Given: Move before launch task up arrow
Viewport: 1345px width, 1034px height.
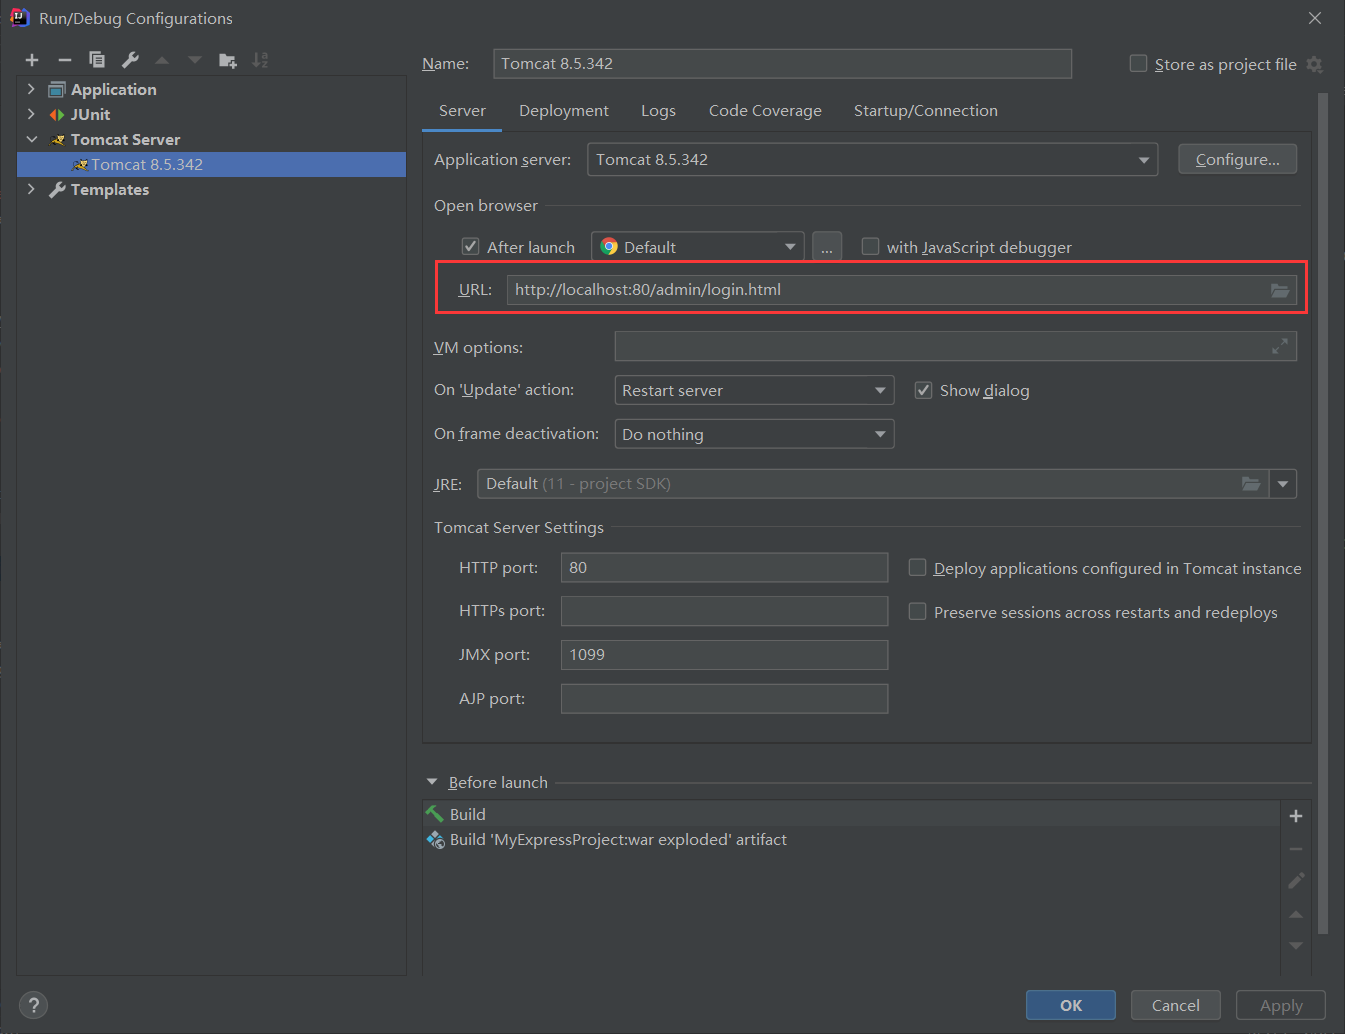Looking at the screenshot, I should pos(1296,914).
